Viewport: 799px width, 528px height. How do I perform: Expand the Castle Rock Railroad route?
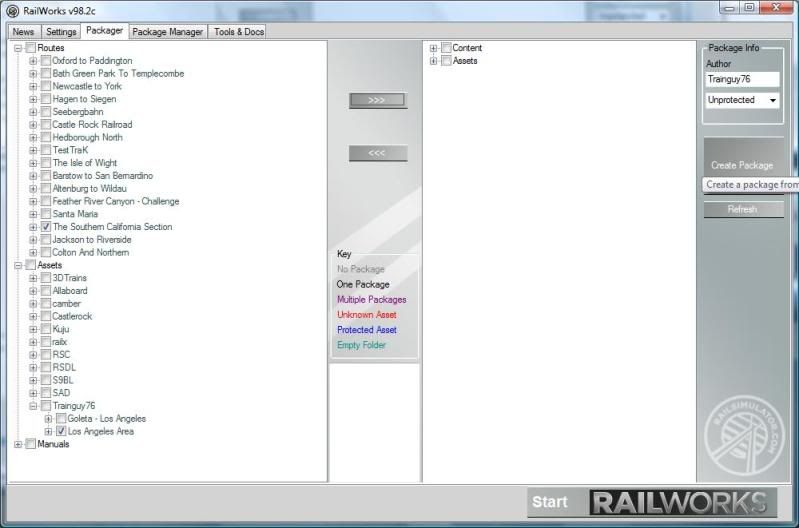coord(33,125)
